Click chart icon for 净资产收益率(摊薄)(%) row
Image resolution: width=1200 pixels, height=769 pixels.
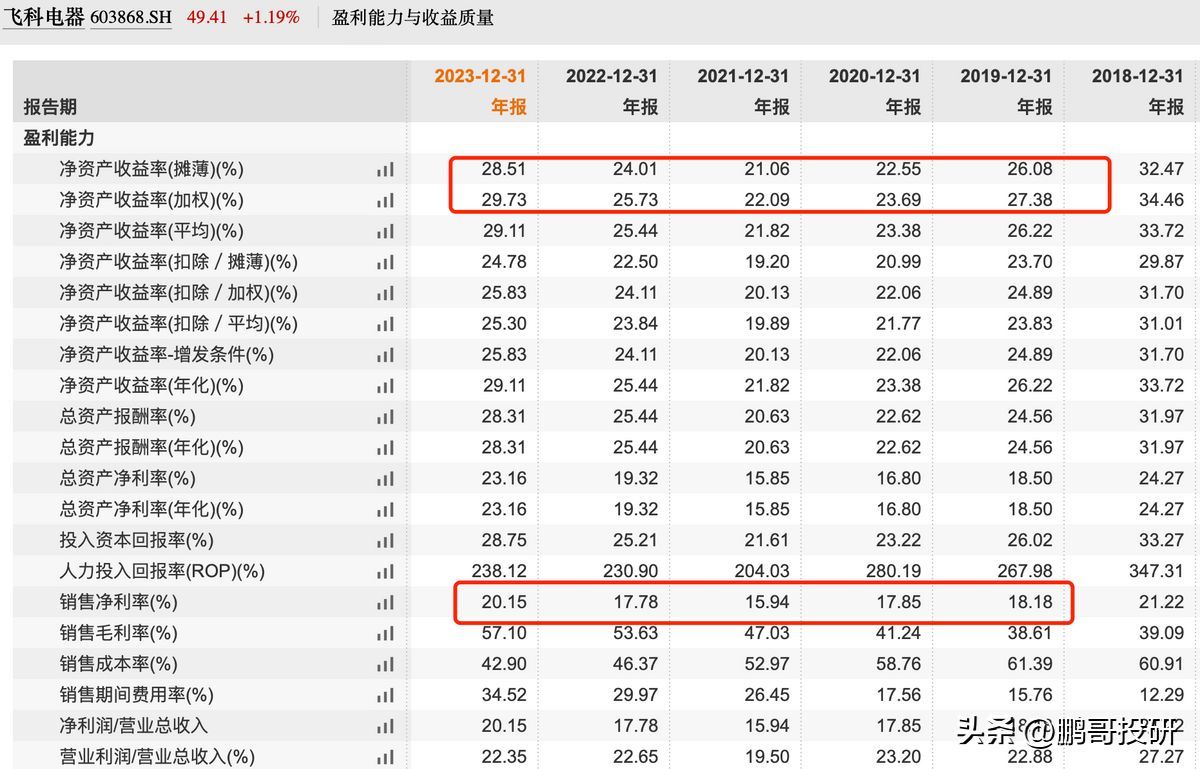[x=385, y=169]
